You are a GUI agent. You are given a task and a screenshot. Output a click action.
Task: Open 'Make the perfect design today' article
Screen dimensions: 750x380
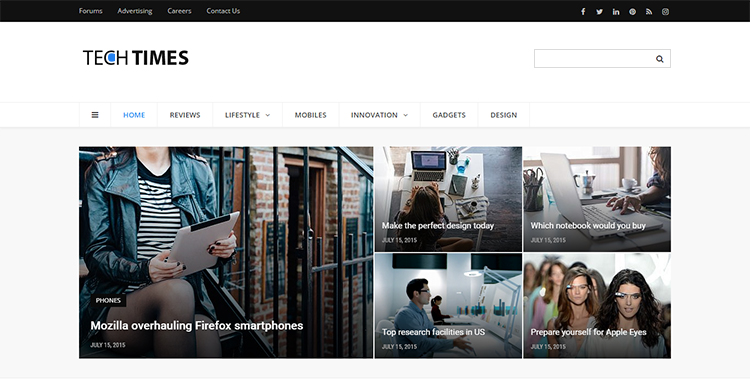438,225
